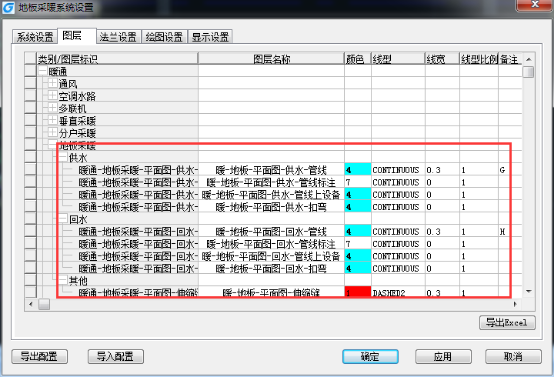Switch to the 显示设置 tab
Image resolution: width=554 pixels, height=377 pixels.
click(210, 37)
